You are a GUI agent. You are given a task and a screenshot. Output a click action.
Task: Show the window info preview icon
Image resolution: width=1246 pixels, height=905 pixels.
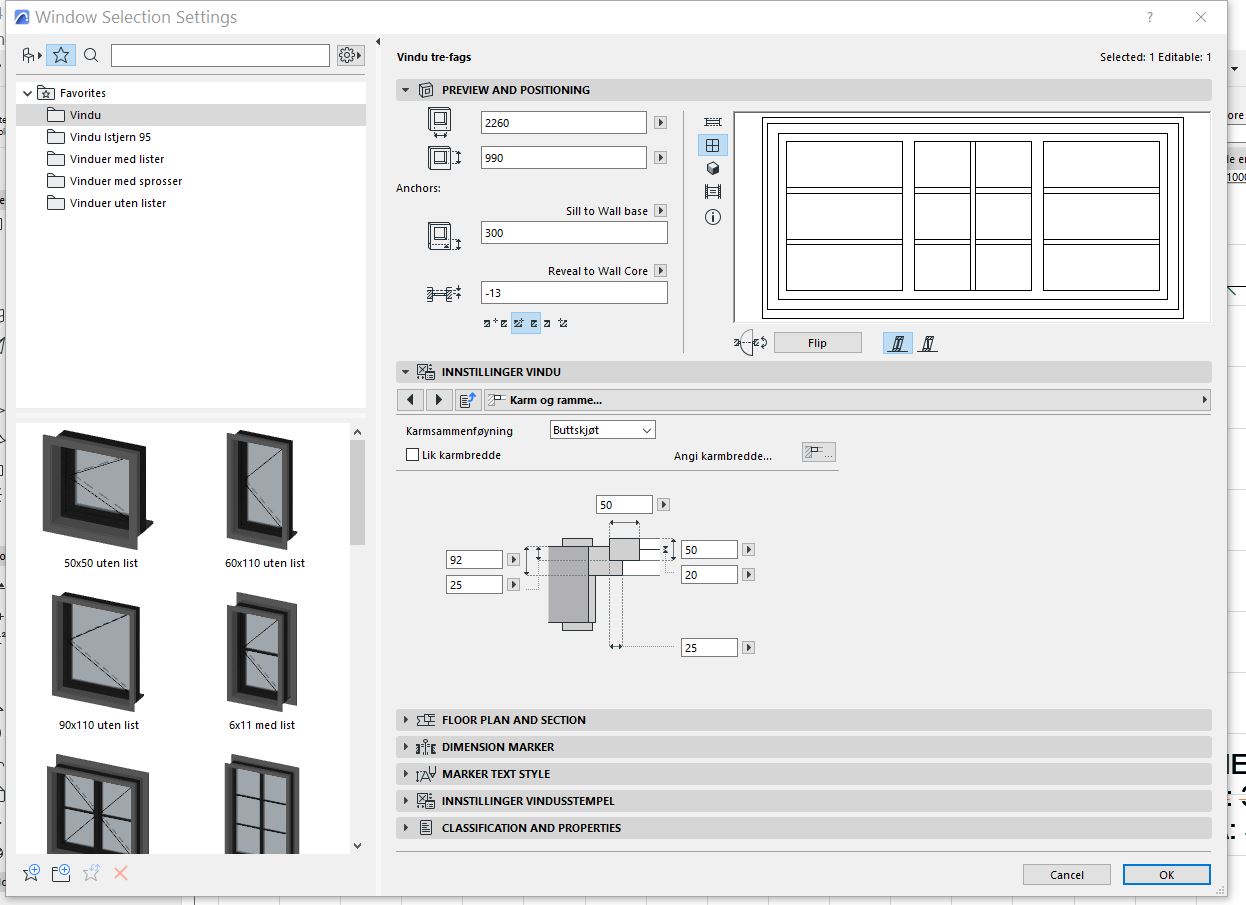[x=713, y=216]
